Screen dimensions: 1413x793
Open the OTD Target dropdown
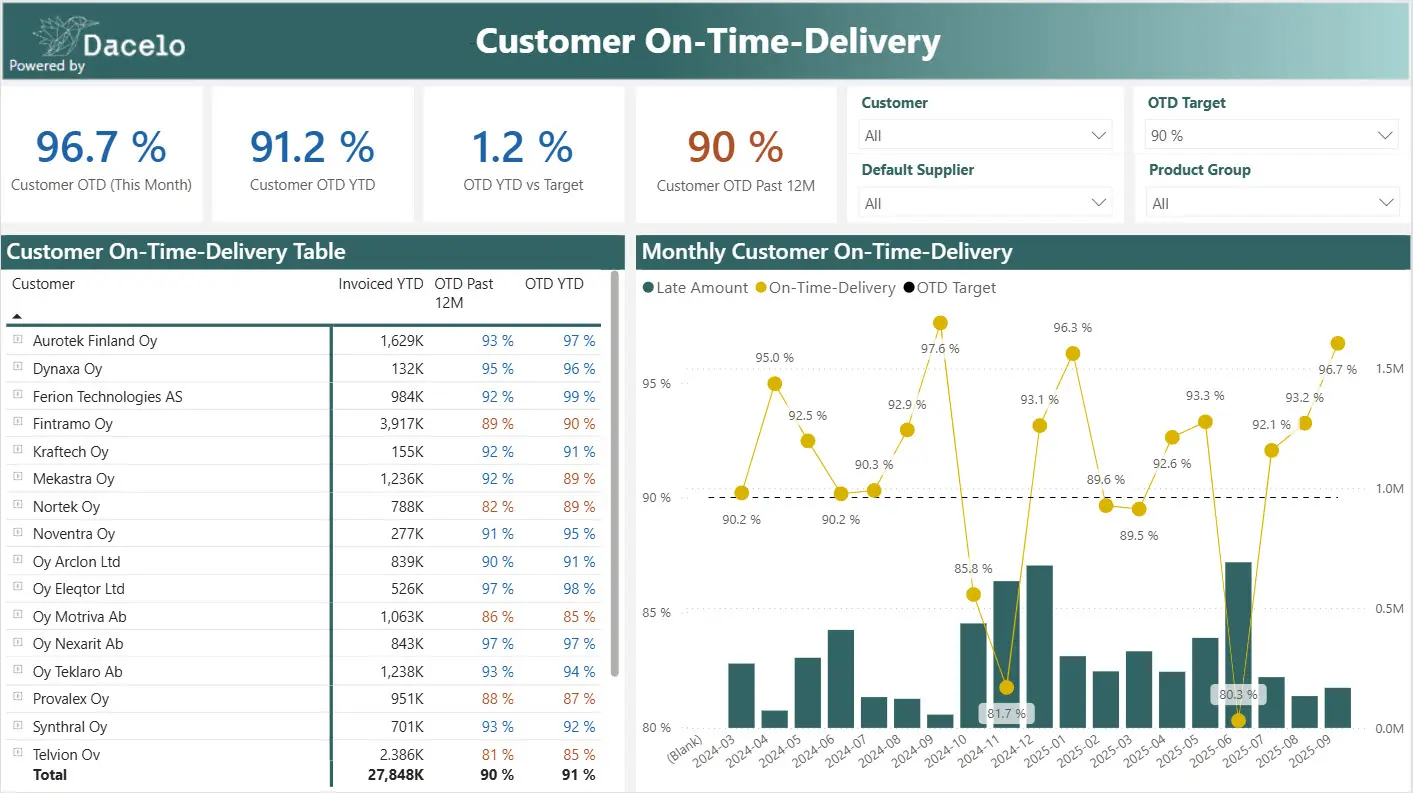point(1271,135)
